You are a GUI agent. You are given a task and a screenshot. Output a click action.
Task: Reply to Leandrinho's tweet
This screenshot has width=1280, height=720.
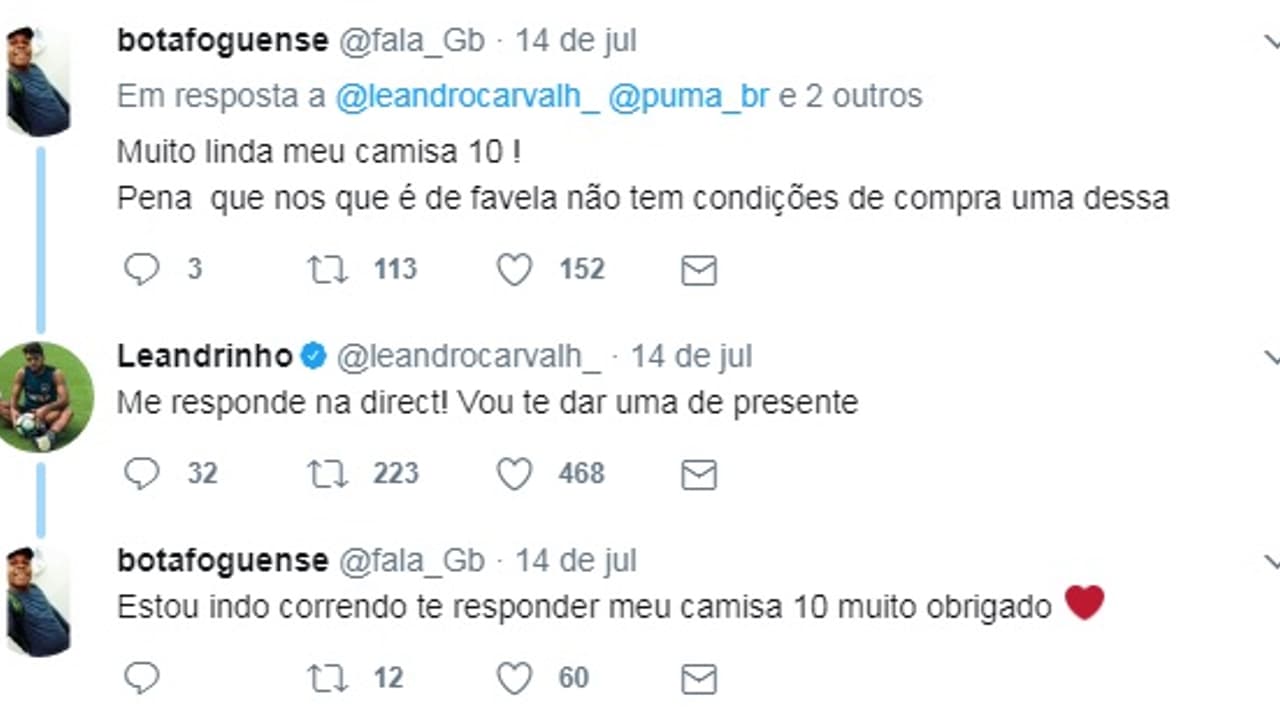(x=141, y=473)
